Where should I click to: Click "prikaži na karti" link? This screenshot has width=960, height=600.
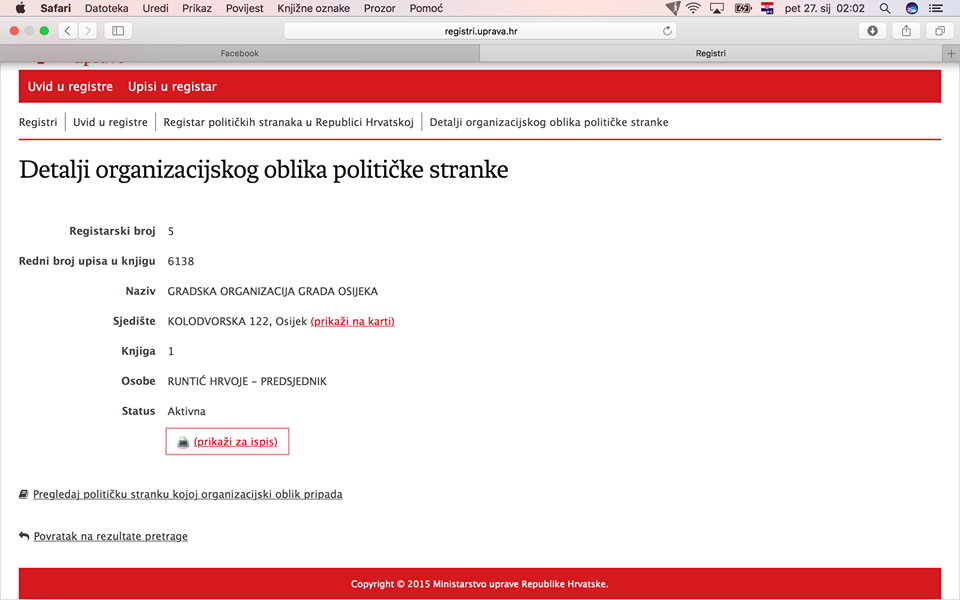(352, 321)
